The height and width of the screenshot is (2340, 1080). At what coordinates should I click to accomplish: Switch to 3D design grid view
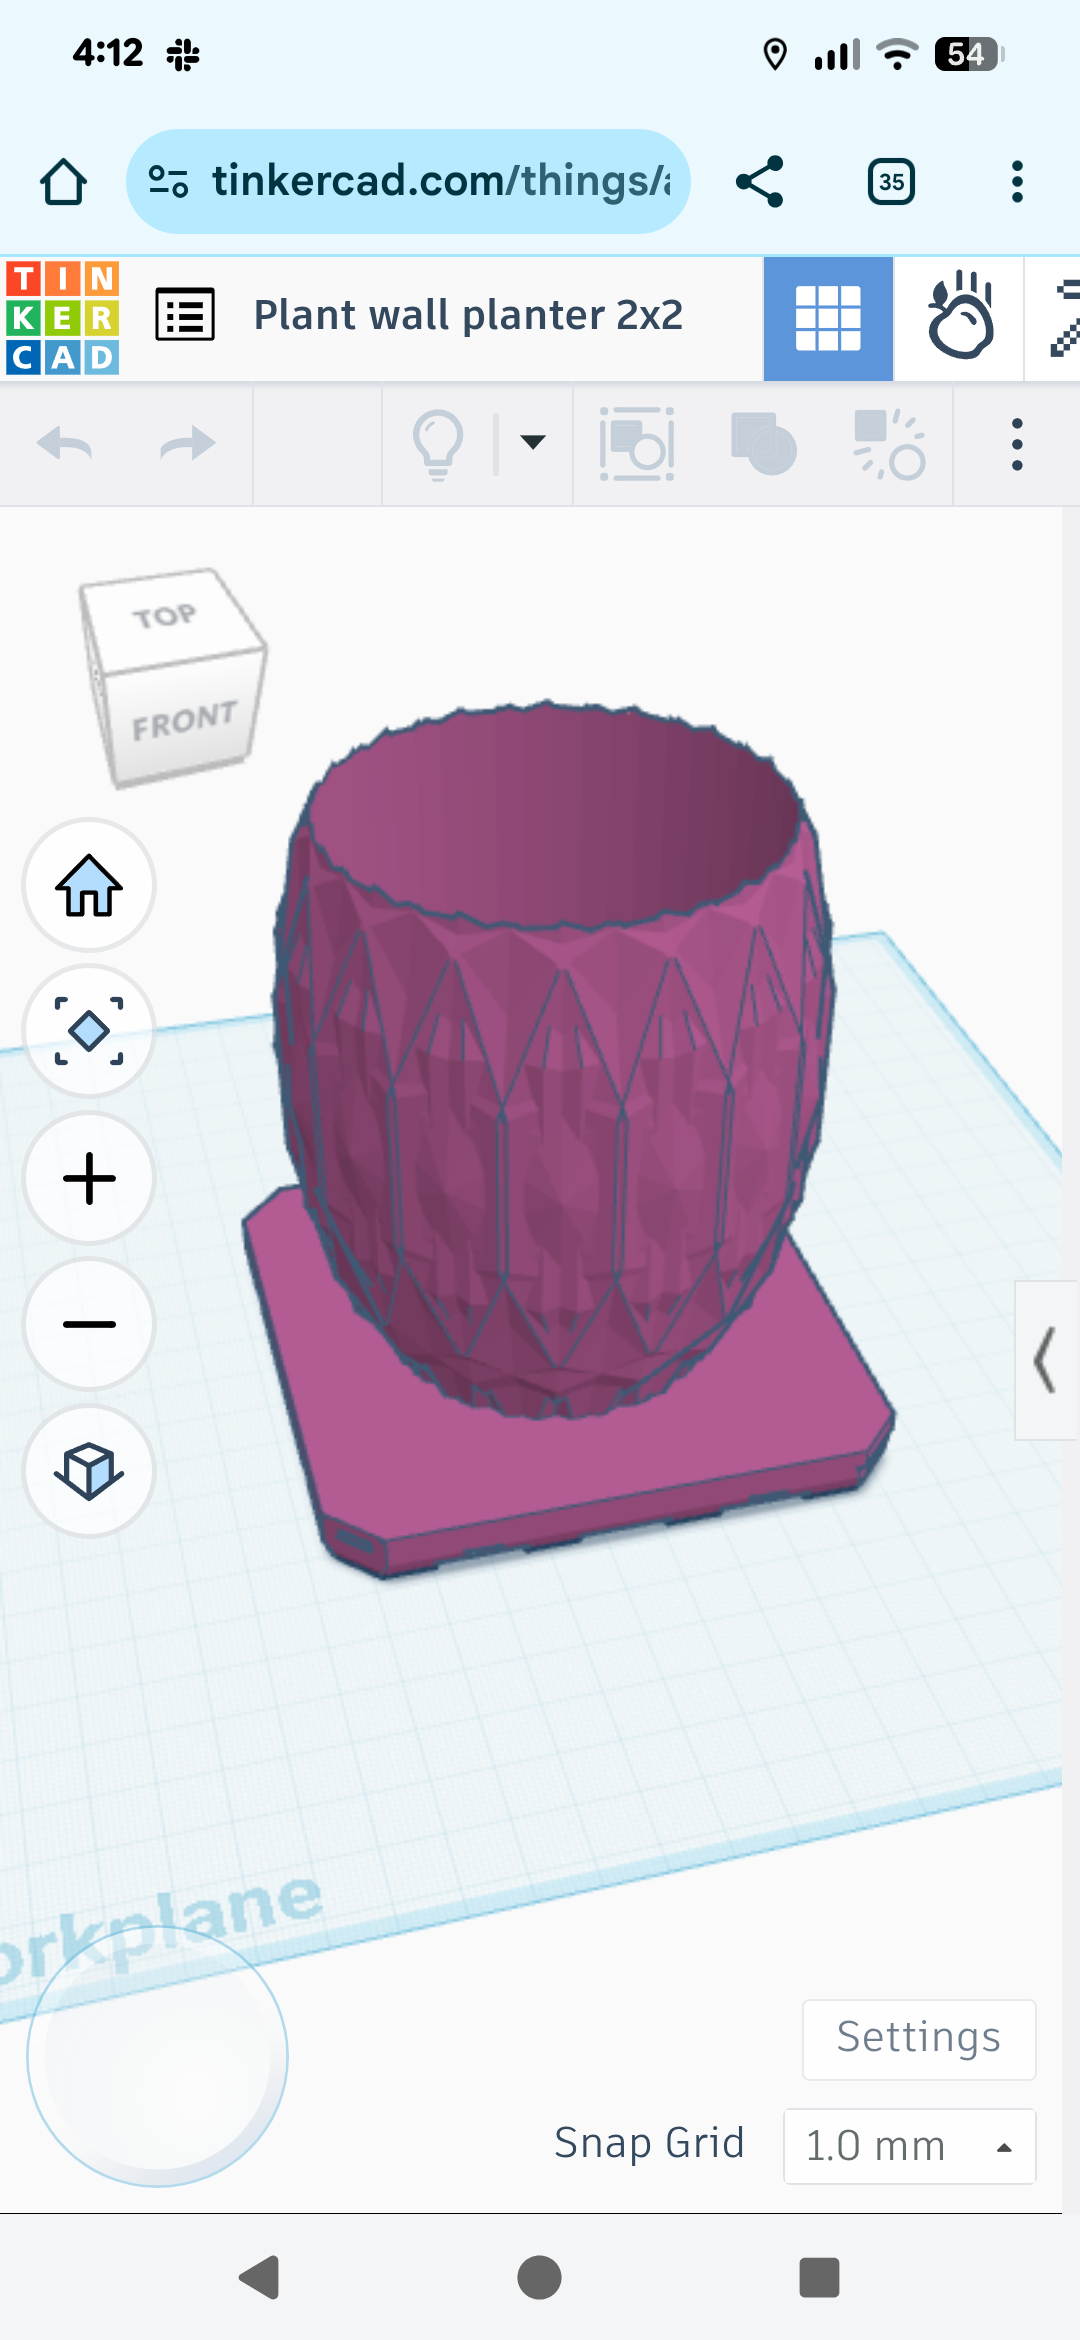coord(828,319)
